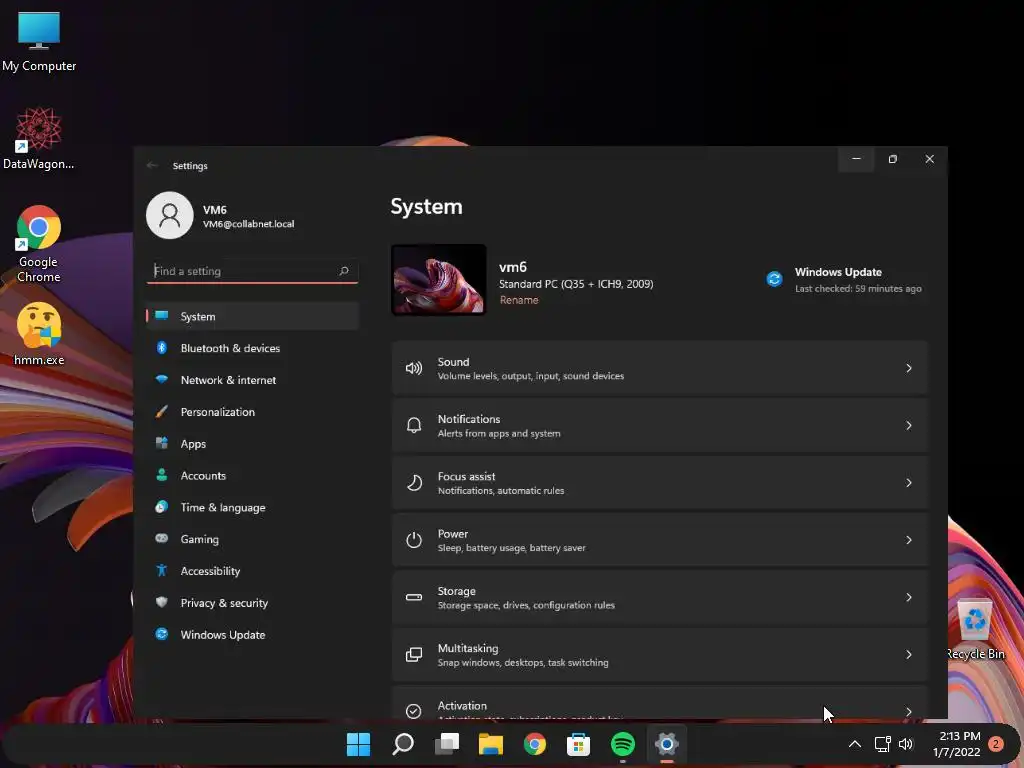Expand the Notifications row chevron
Image resolution: width=1024 pixels, height=768 pixels.
pyautogui.click(x=908, y=426)
